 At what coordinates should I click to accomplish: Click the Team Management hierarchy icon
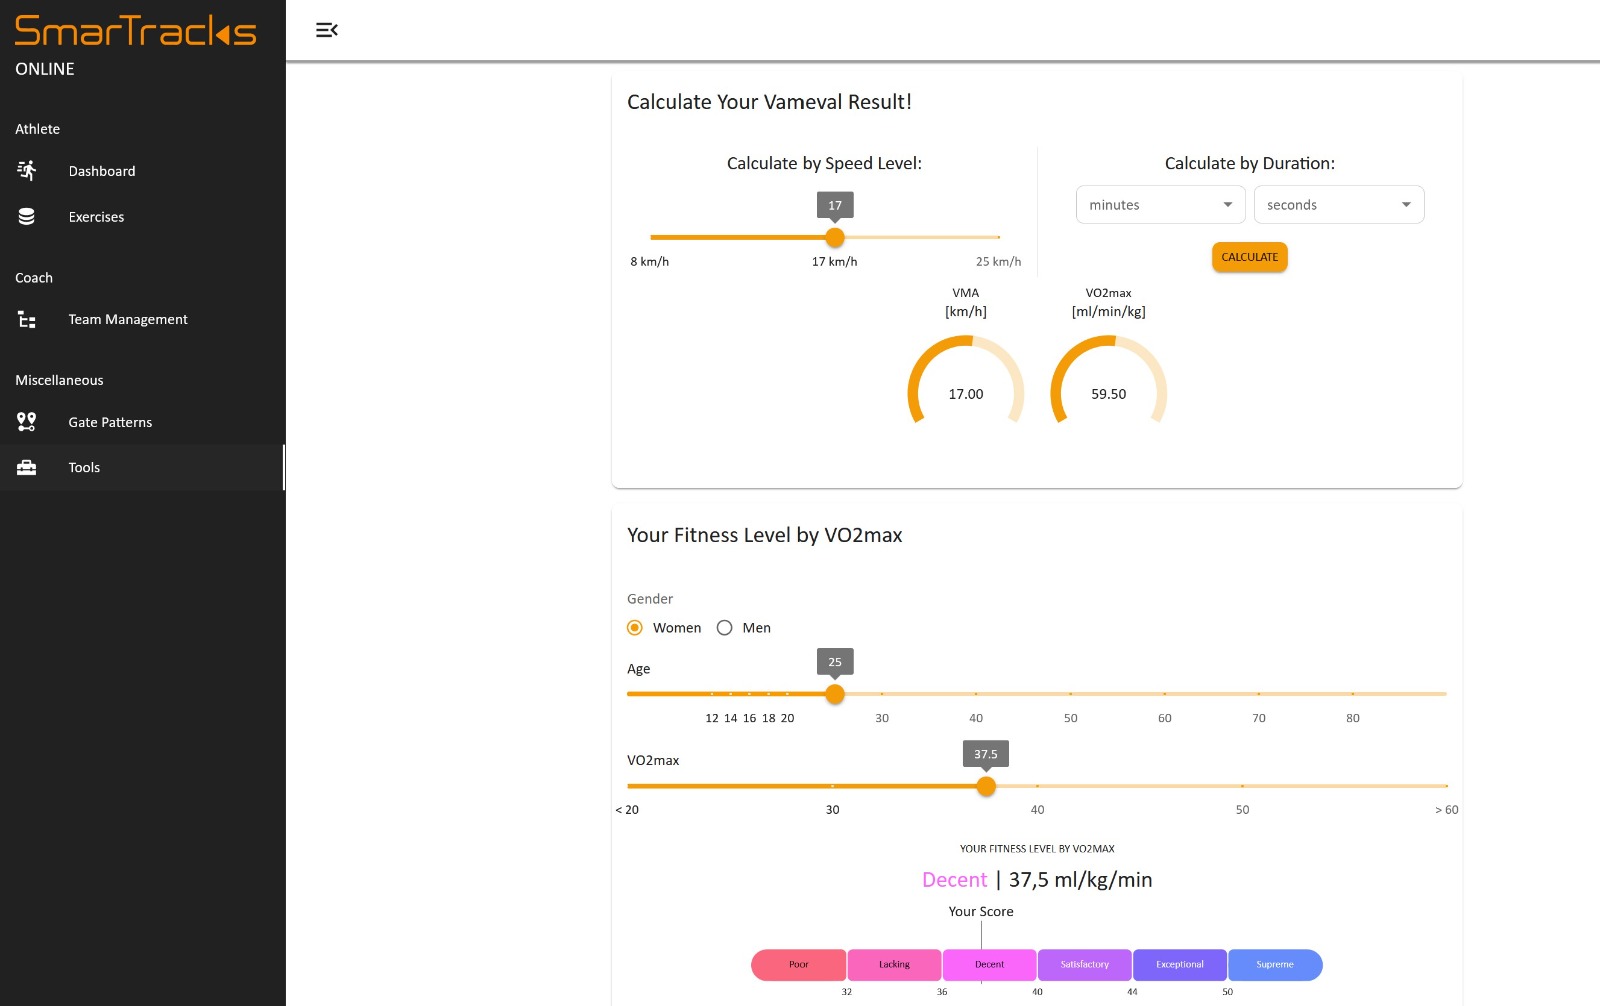[x=27, y=320]
